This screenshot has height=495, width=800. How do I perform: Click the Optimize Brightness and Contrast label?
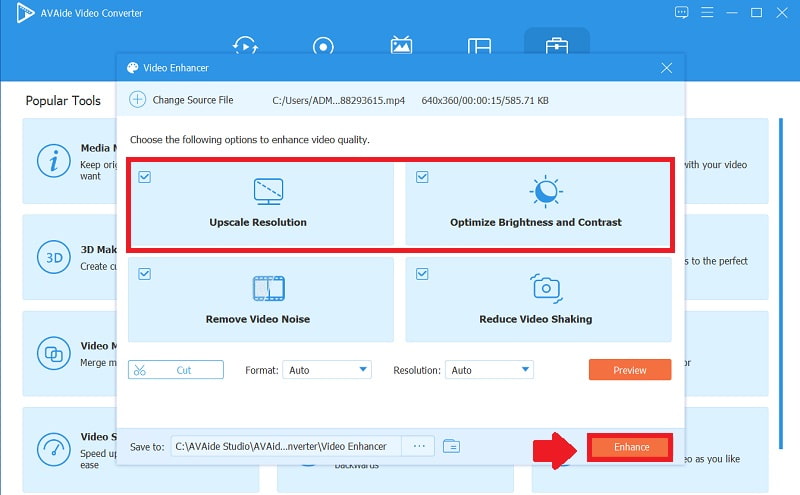coord(536,222)
